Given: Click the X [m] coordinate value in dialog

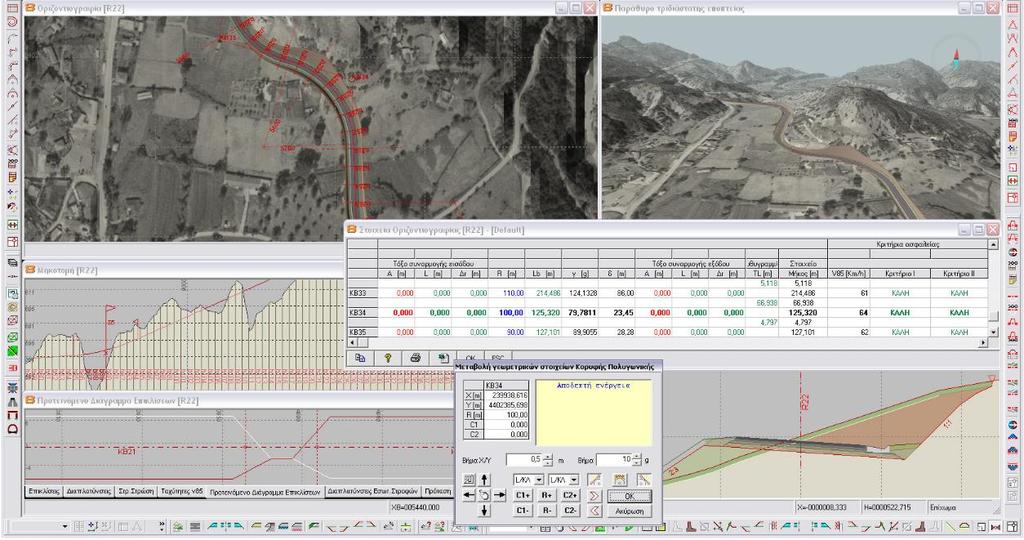Looking at the screenshot, I should coord(506,395).
